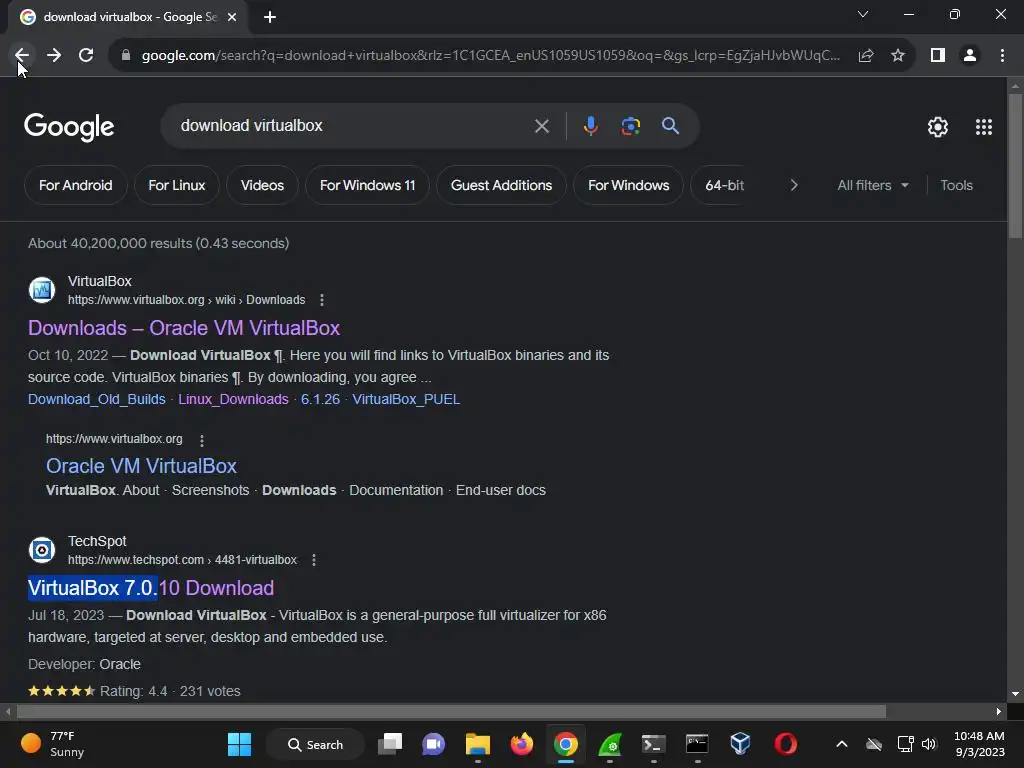The width and height of the screenshot is (1024, 768).
Task: Share this page using the share icon
Action: [866, 56]
